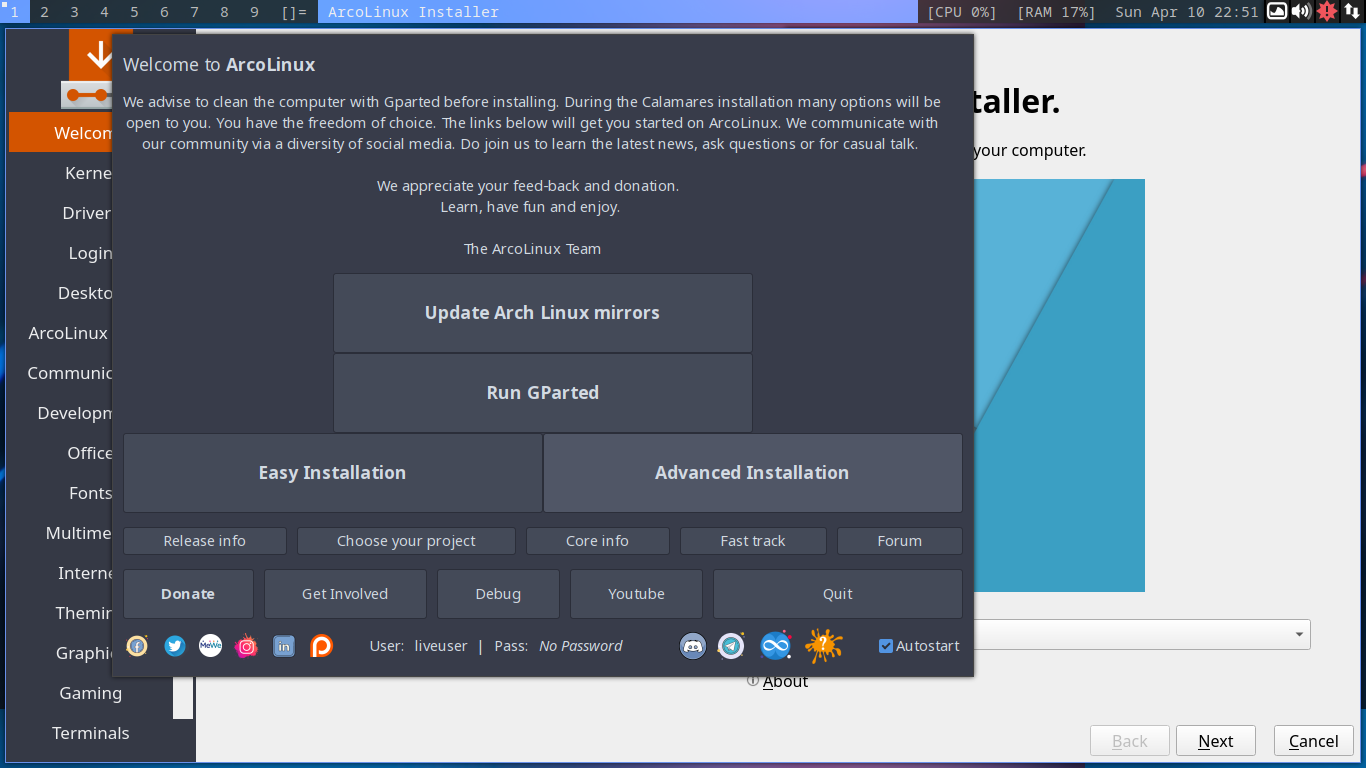Click the blue infinity logo icon
The height and width of the screenshot is (768, 1366).
tap(776, 646)
